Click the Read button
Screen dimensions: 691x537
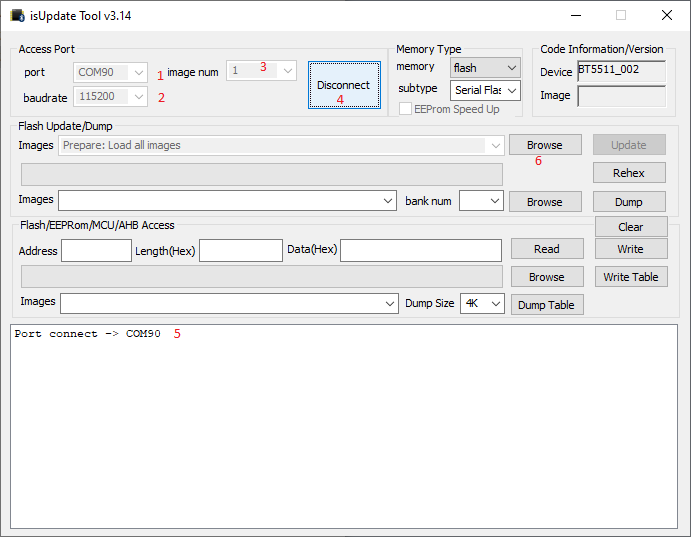pos(546,249)
